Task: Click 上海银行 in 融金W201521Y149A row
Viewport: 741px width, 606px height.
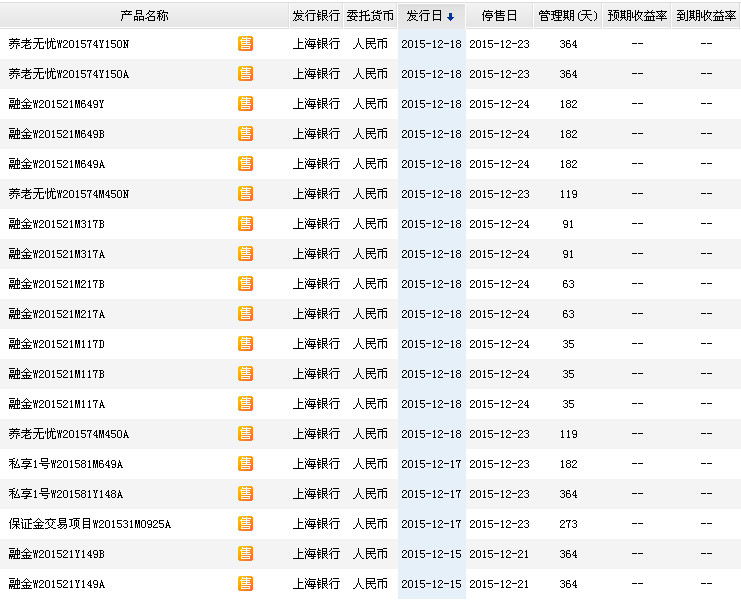Action: pos(316,584)
